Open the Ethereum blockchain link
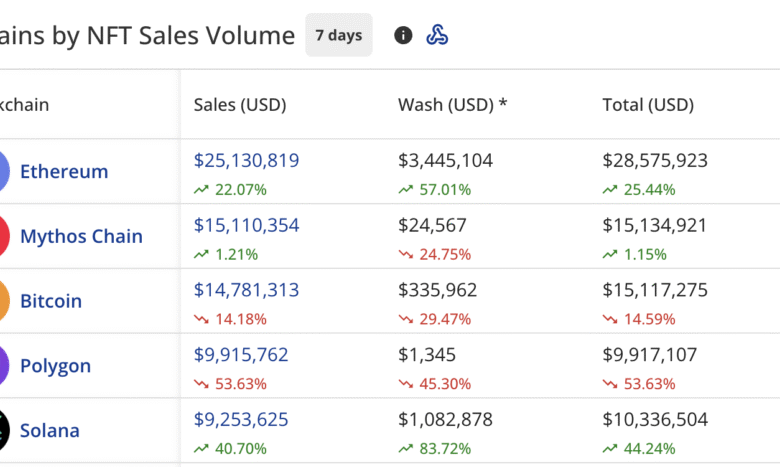The image size is (780, 467). tap(64, 172)
